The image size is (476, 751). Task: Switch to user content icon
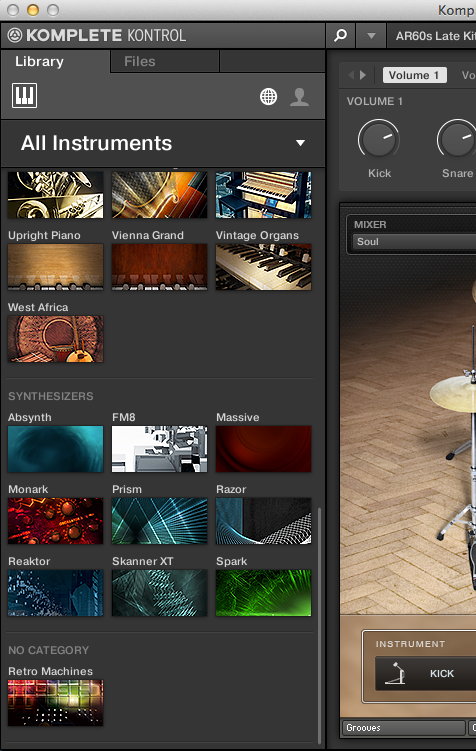pyautogui.click(x=300, y=96)
